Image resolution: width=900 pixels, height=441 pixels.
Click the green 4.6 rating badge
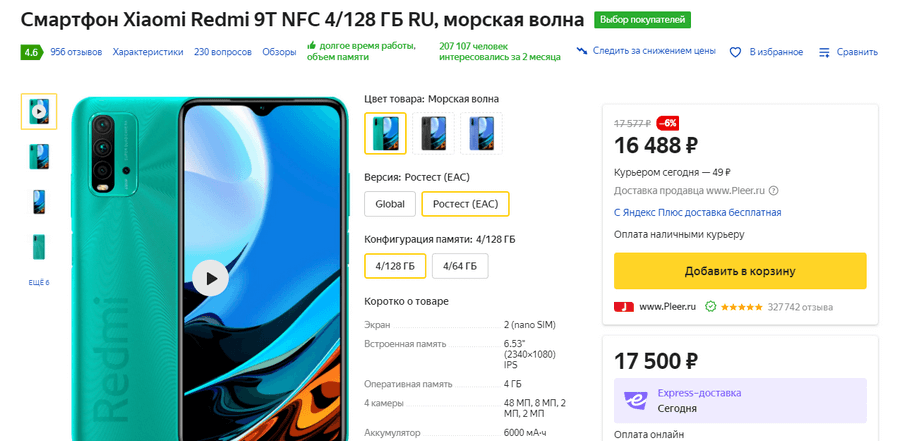click(31, 52)
